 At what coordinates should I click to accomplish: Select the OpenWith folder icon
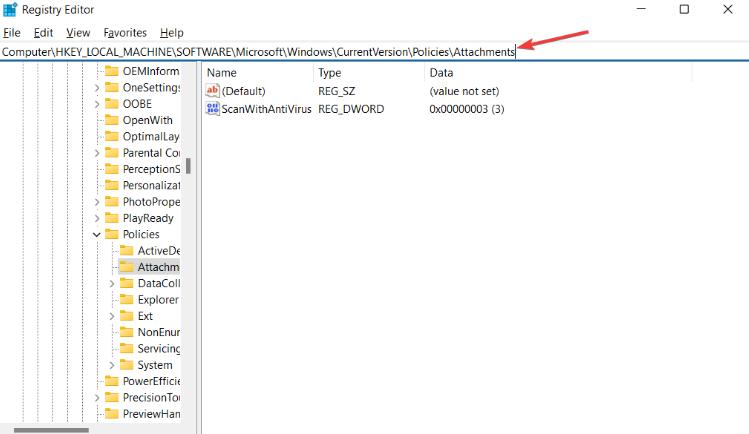tap(112, 120)
